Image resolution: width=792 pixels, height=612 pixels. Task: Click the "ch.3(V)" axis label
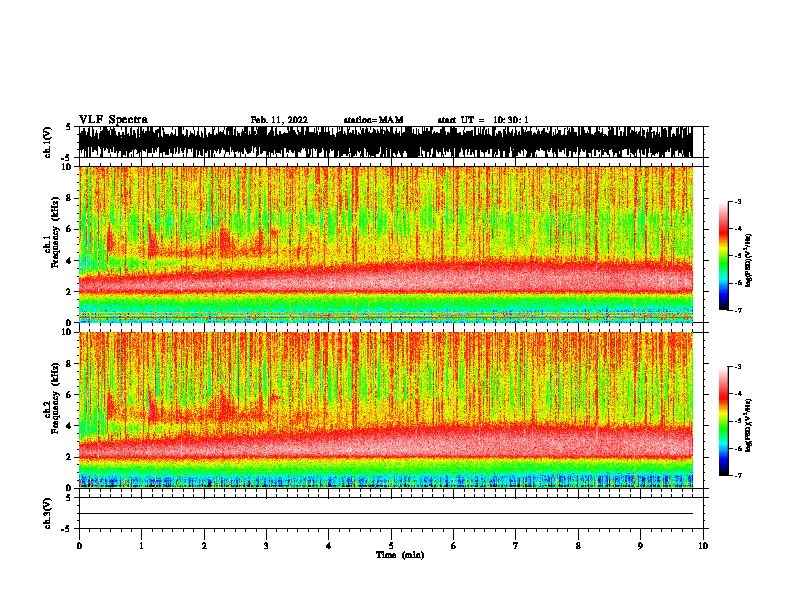click(48, 513)
